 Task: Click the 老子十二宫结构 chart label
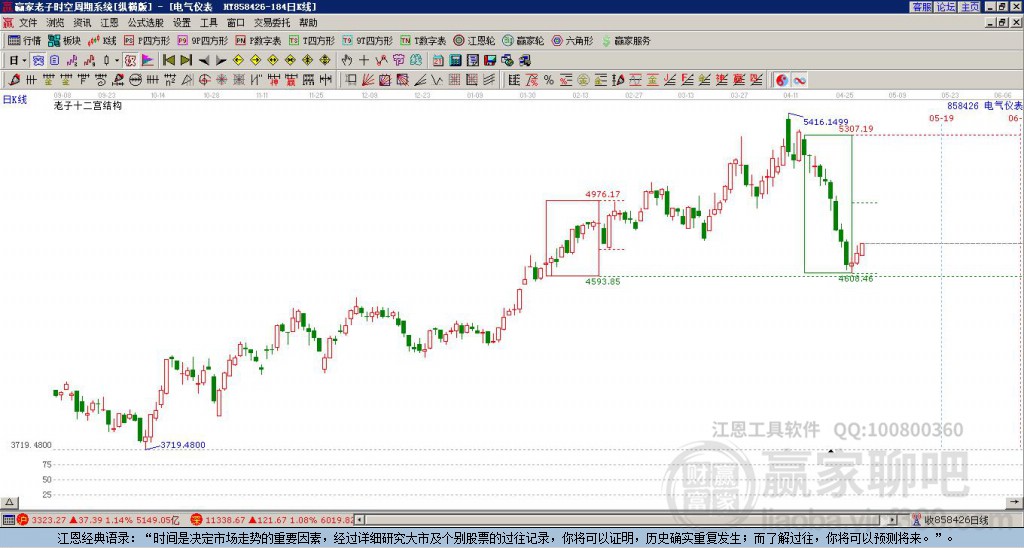[x=88, y=105]
